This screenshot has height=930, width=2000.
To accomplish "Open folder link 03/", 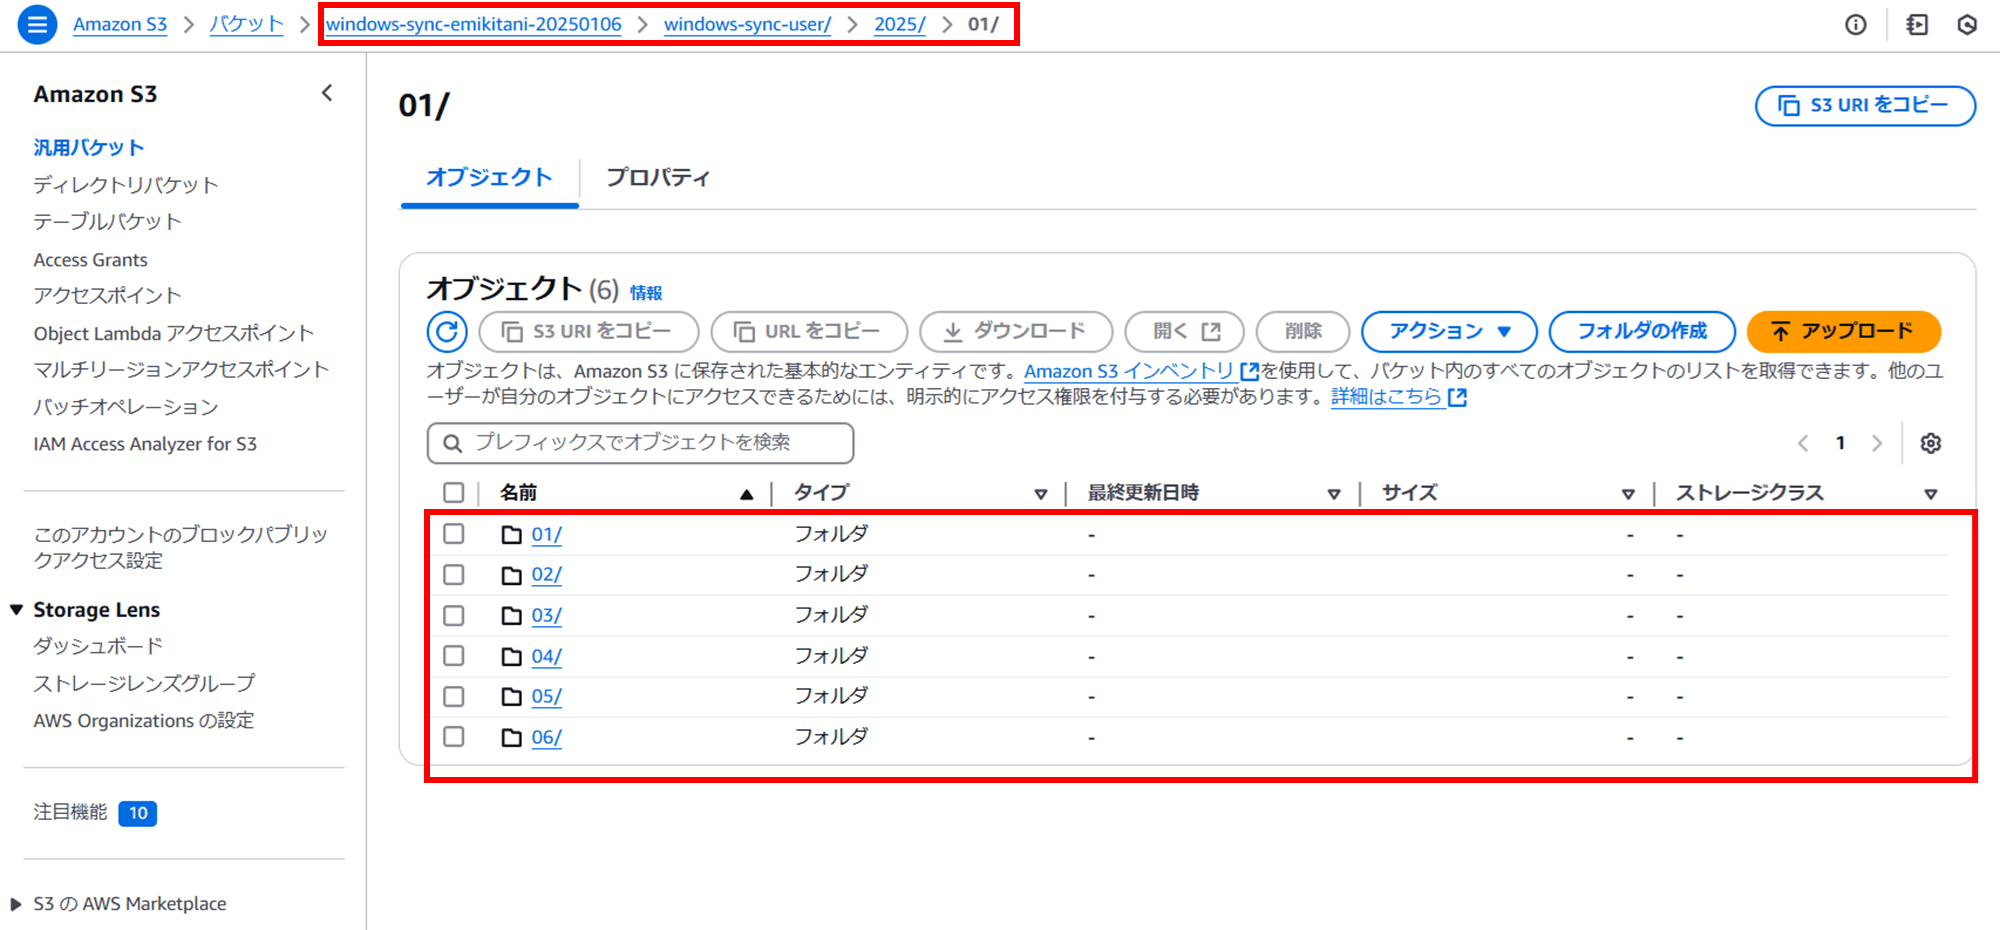I will tap(546, 616).
